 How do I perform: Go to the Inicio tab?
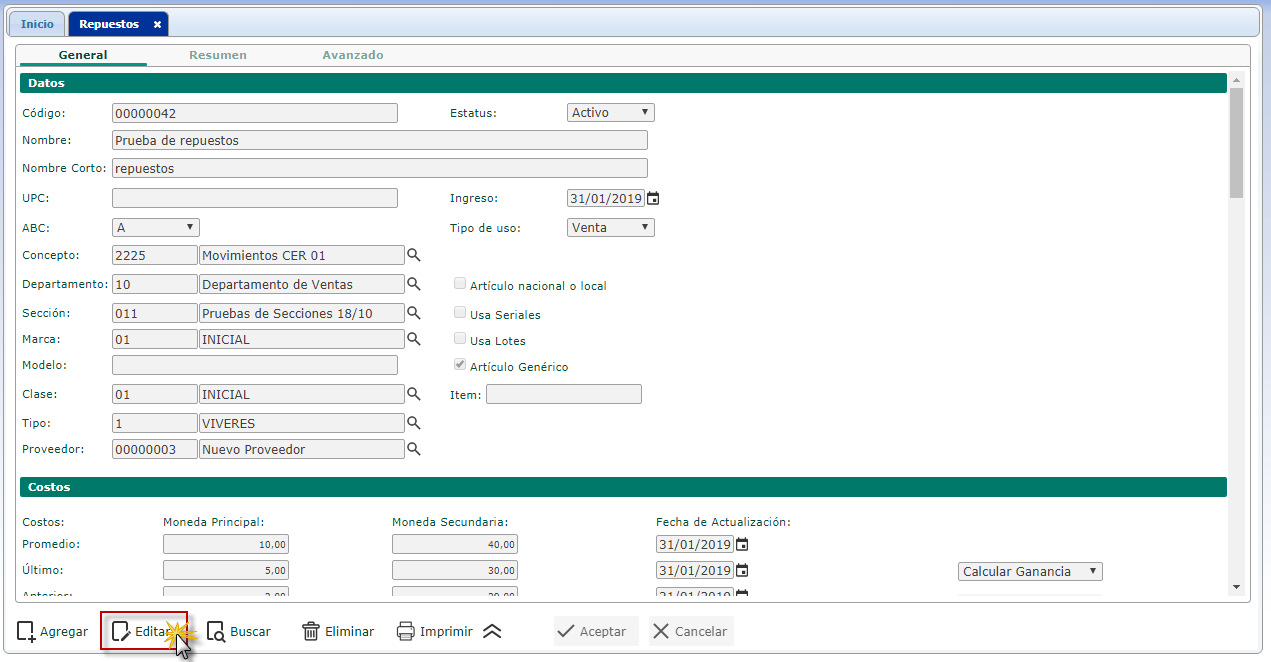click(x=37, y=24)
